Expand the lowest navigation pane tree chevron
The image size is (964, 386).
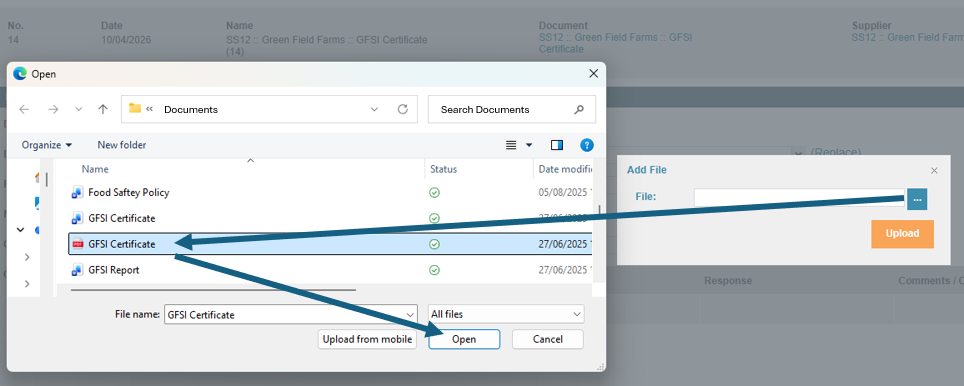[x=27, y=283]
